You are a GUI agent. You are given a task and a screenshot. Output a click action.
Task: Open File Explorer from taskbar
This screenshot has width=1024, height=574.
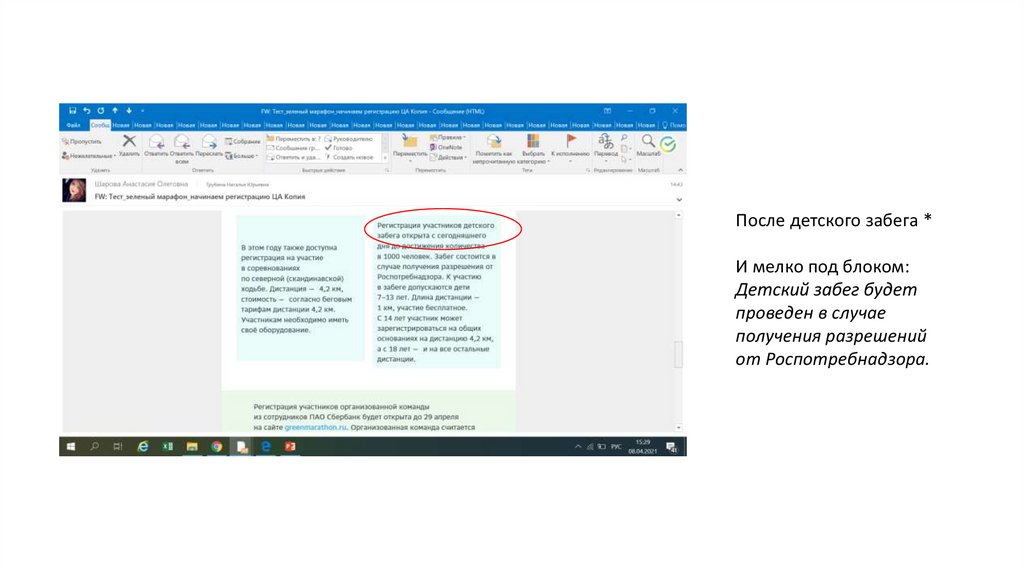192,447
